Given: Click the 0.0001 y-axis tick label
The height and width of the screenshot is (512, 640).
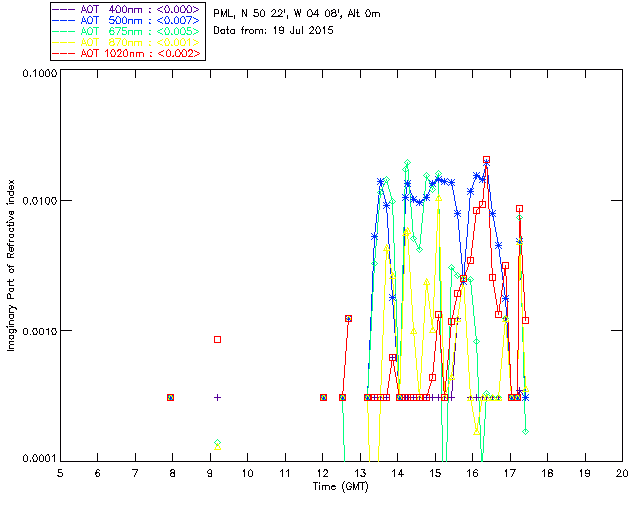Looking at the screenshot, I should point(37,458).
